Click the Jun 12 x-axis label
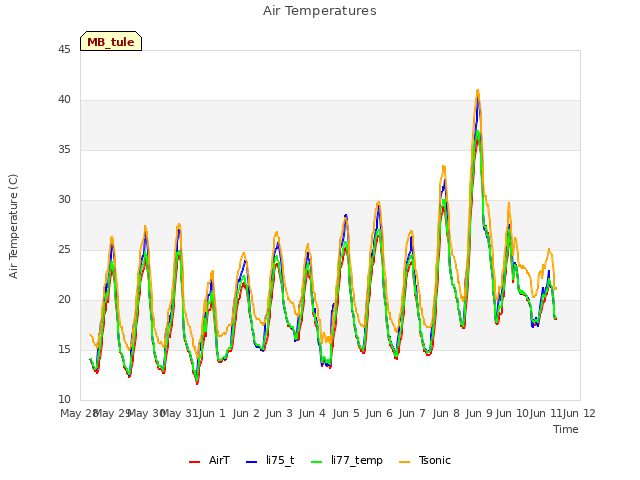The image size is (640, 480). coord(579,413)
